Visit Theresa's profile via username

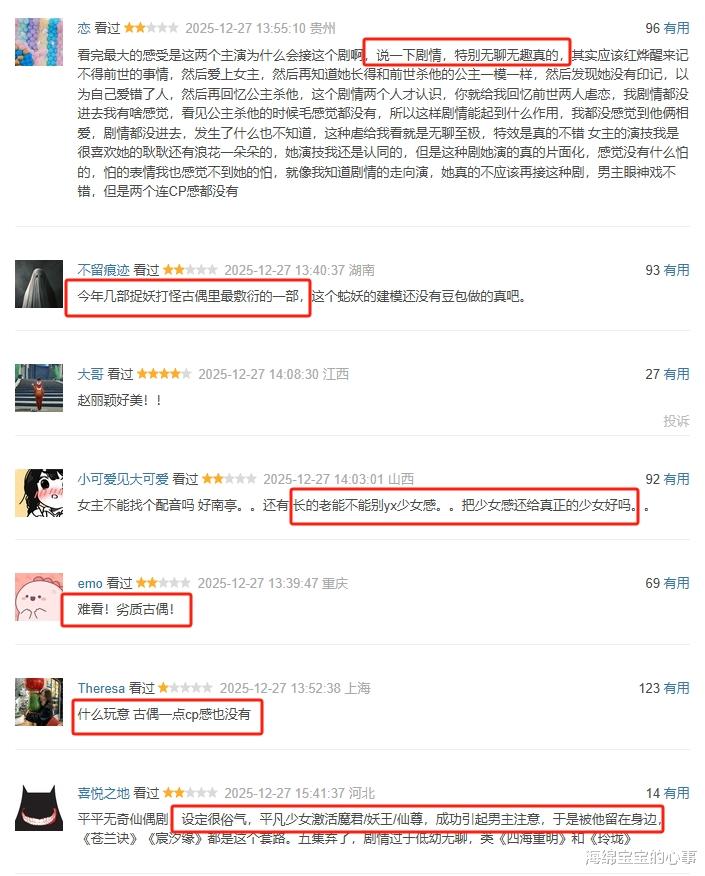click(x=101, y=688)
